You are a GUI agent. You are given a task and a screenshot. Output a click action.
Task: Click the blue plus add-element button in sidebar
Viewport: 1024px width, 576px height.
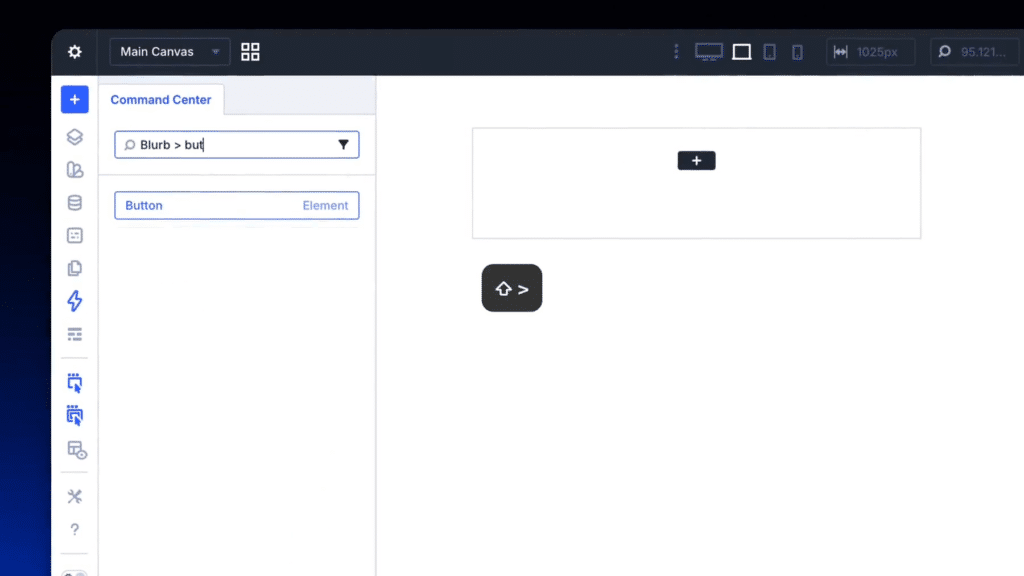tap(74, 100)
